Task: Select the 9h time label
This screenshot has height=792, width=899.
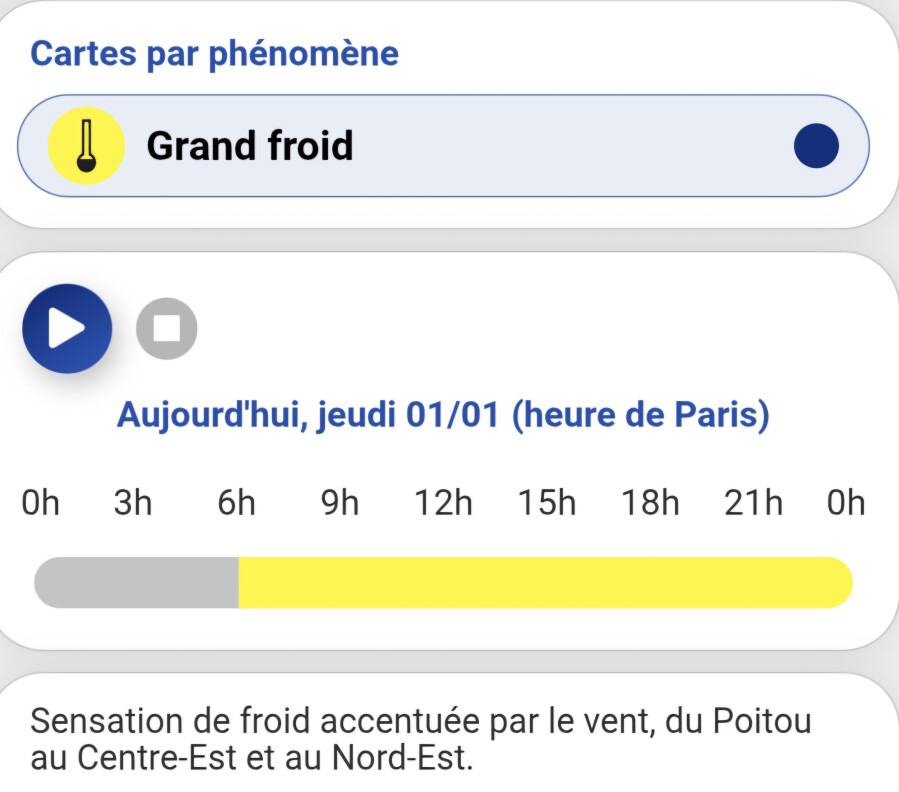Action: click(x=340, y=503)
